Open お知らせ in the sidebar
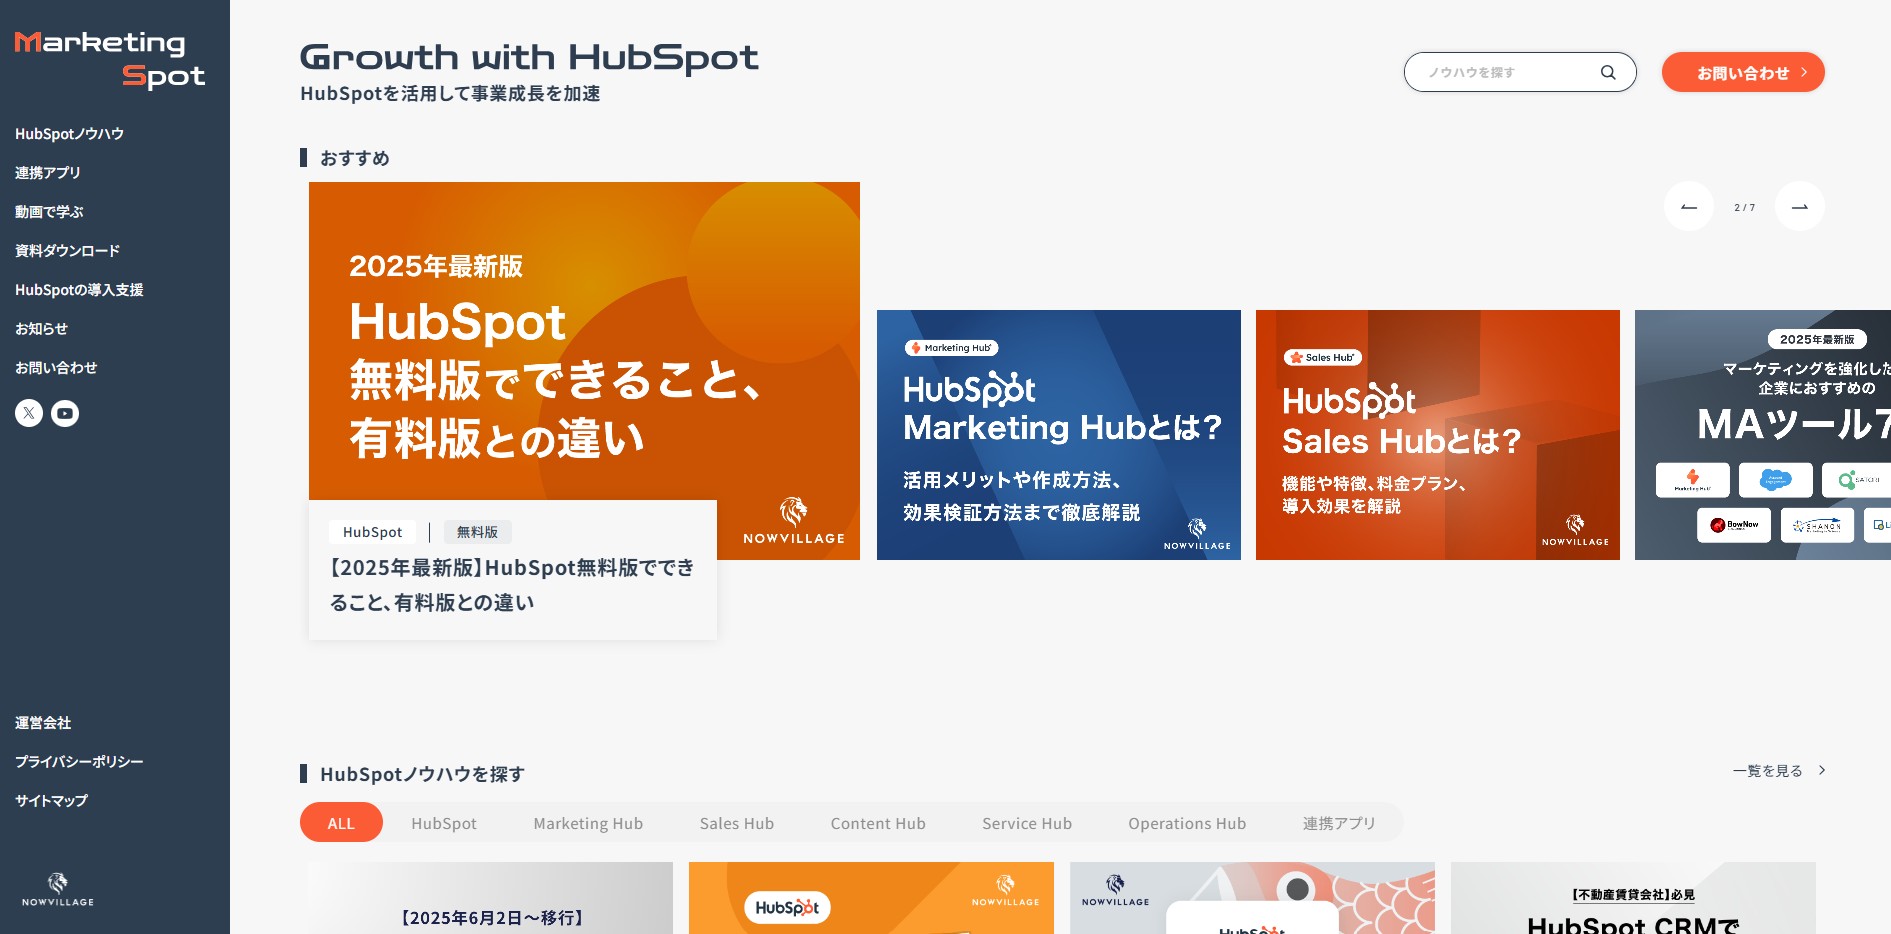This screenshot has width=1891, height=934. pyautogui.click(x=41, y=329)
